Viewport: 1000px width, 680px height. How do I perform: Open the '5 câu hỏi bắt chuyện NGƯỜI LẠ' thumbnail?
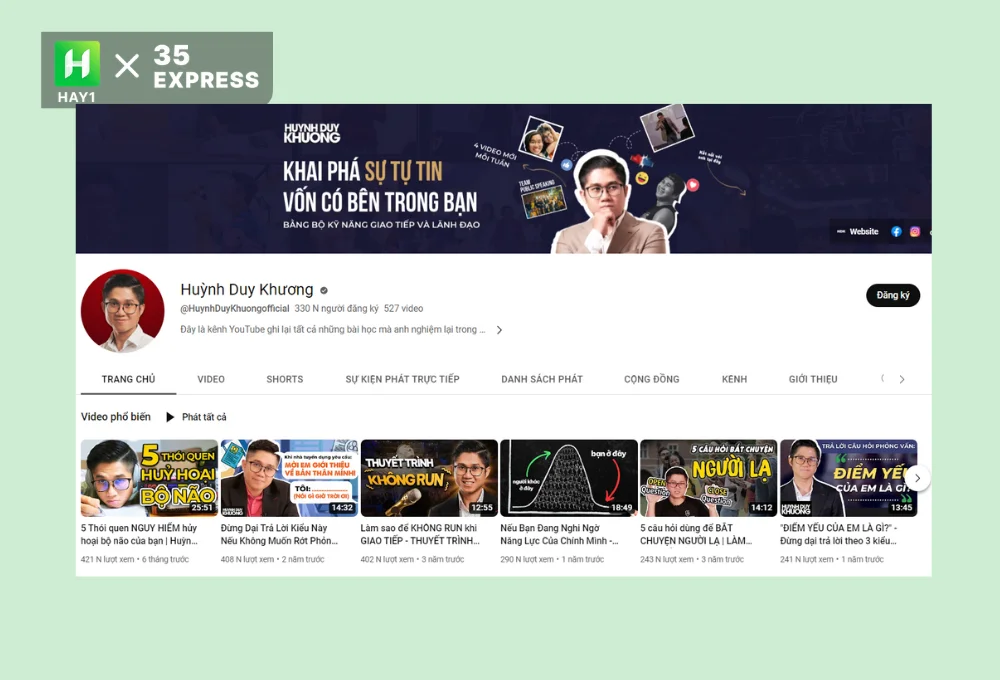click(709, 478)
